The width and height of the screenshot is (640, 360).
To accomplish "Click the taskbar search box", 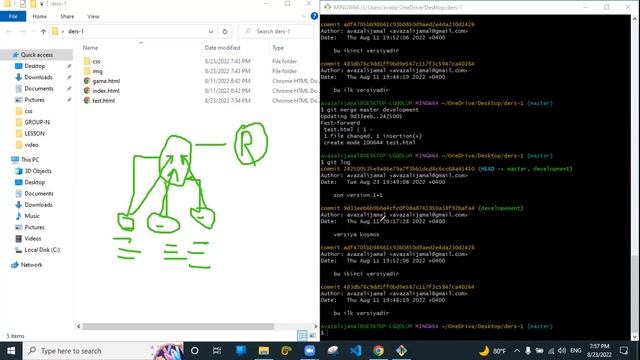I will [104, 351].
